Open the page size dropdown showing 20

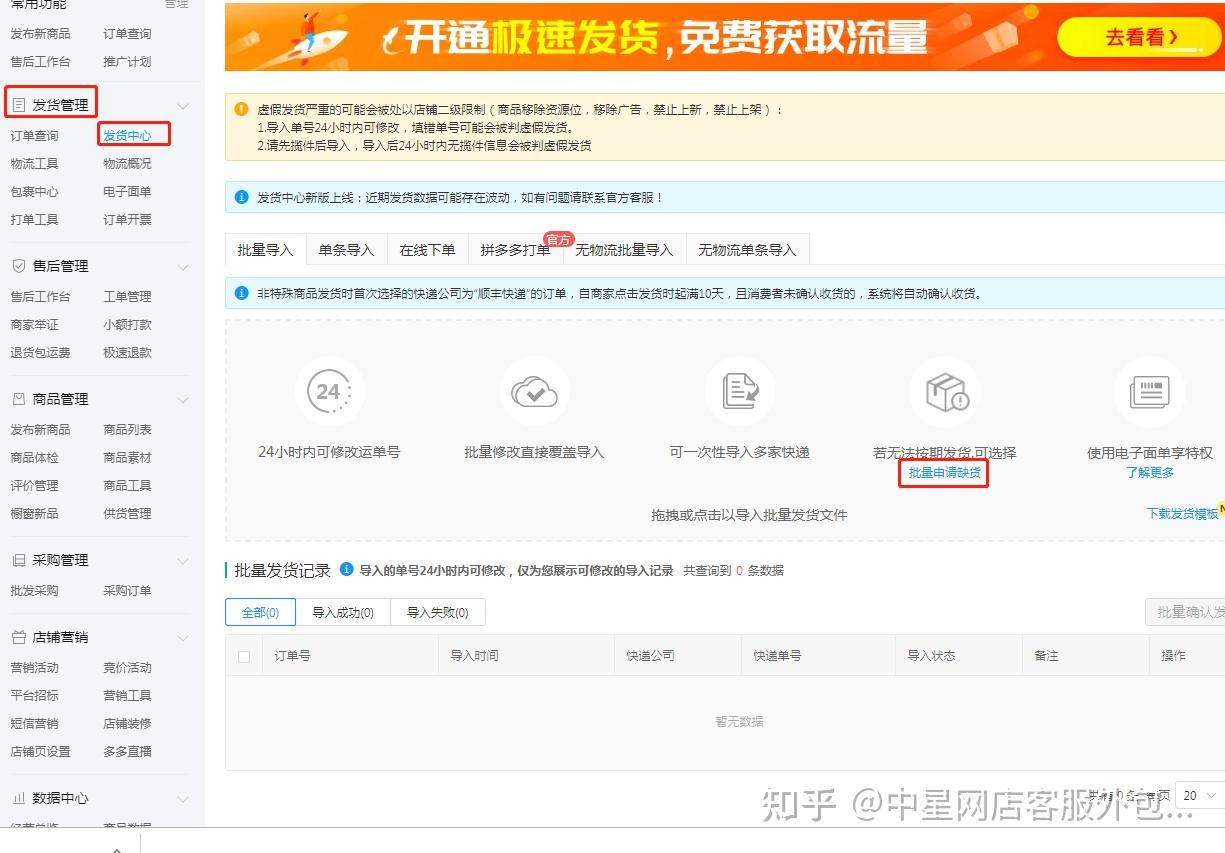coord(1199,795)
